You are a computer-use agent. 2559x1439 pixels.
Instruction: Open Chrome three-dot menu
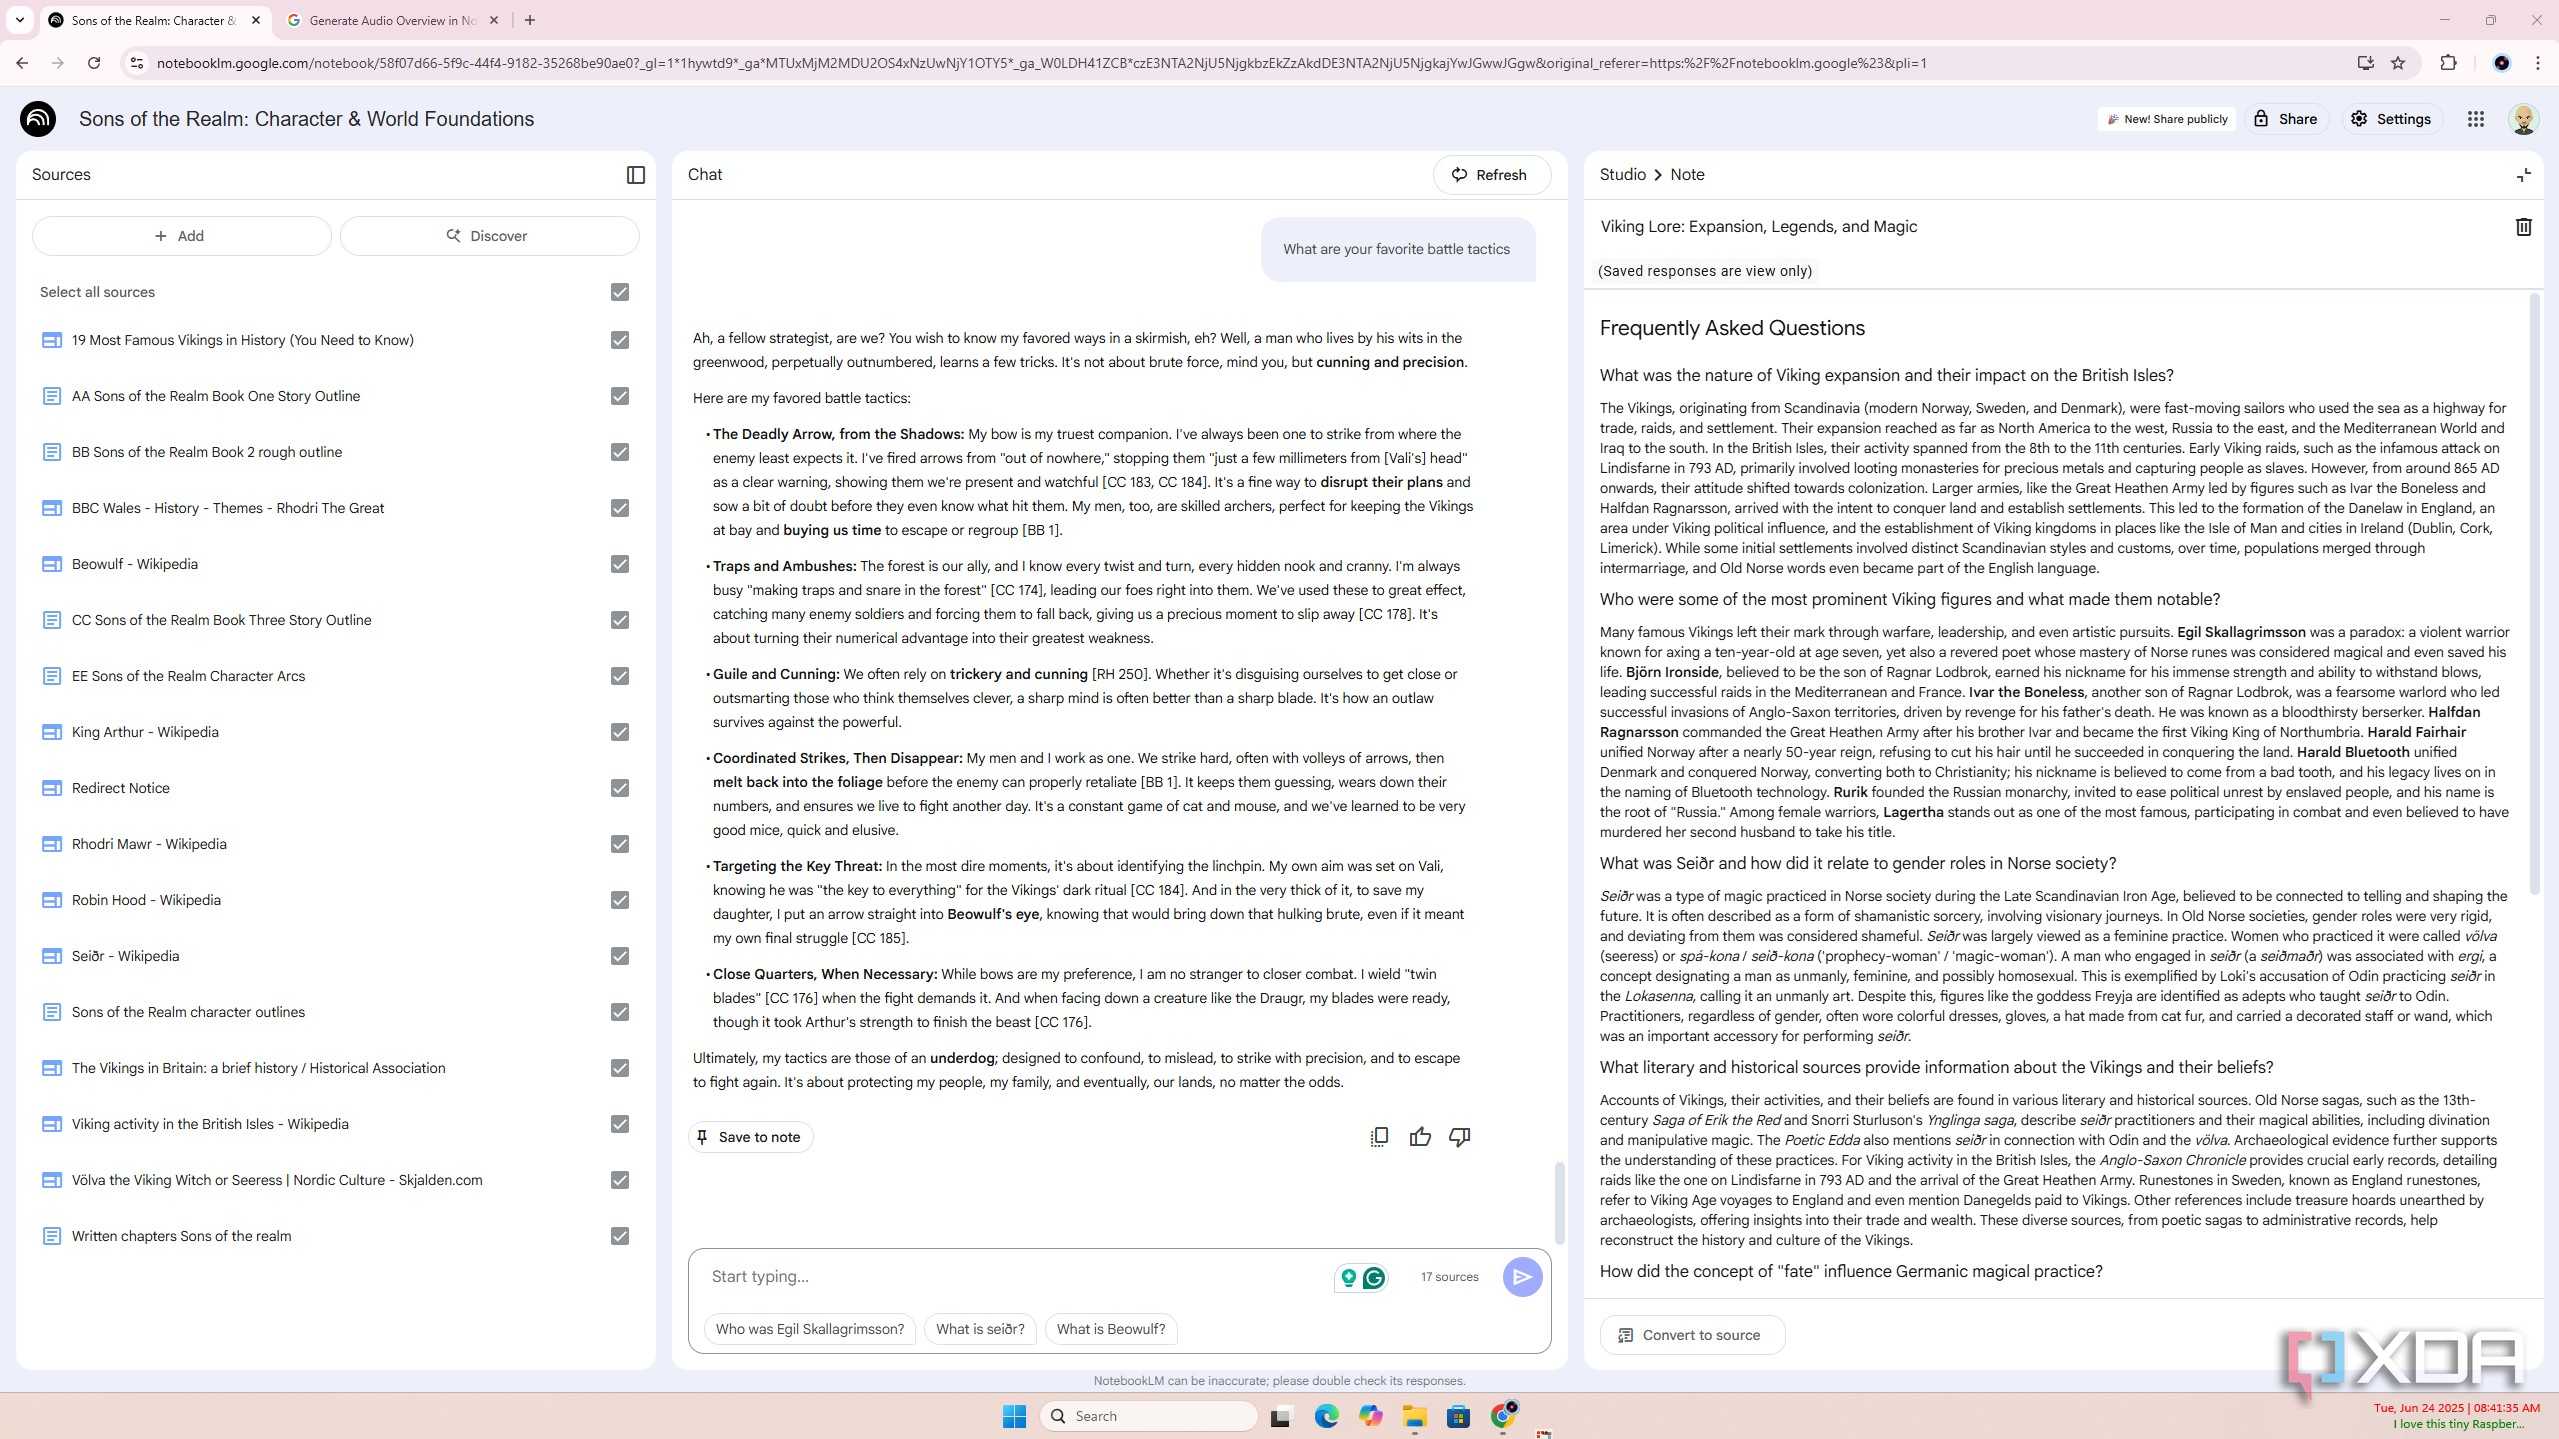point(2537,63)
